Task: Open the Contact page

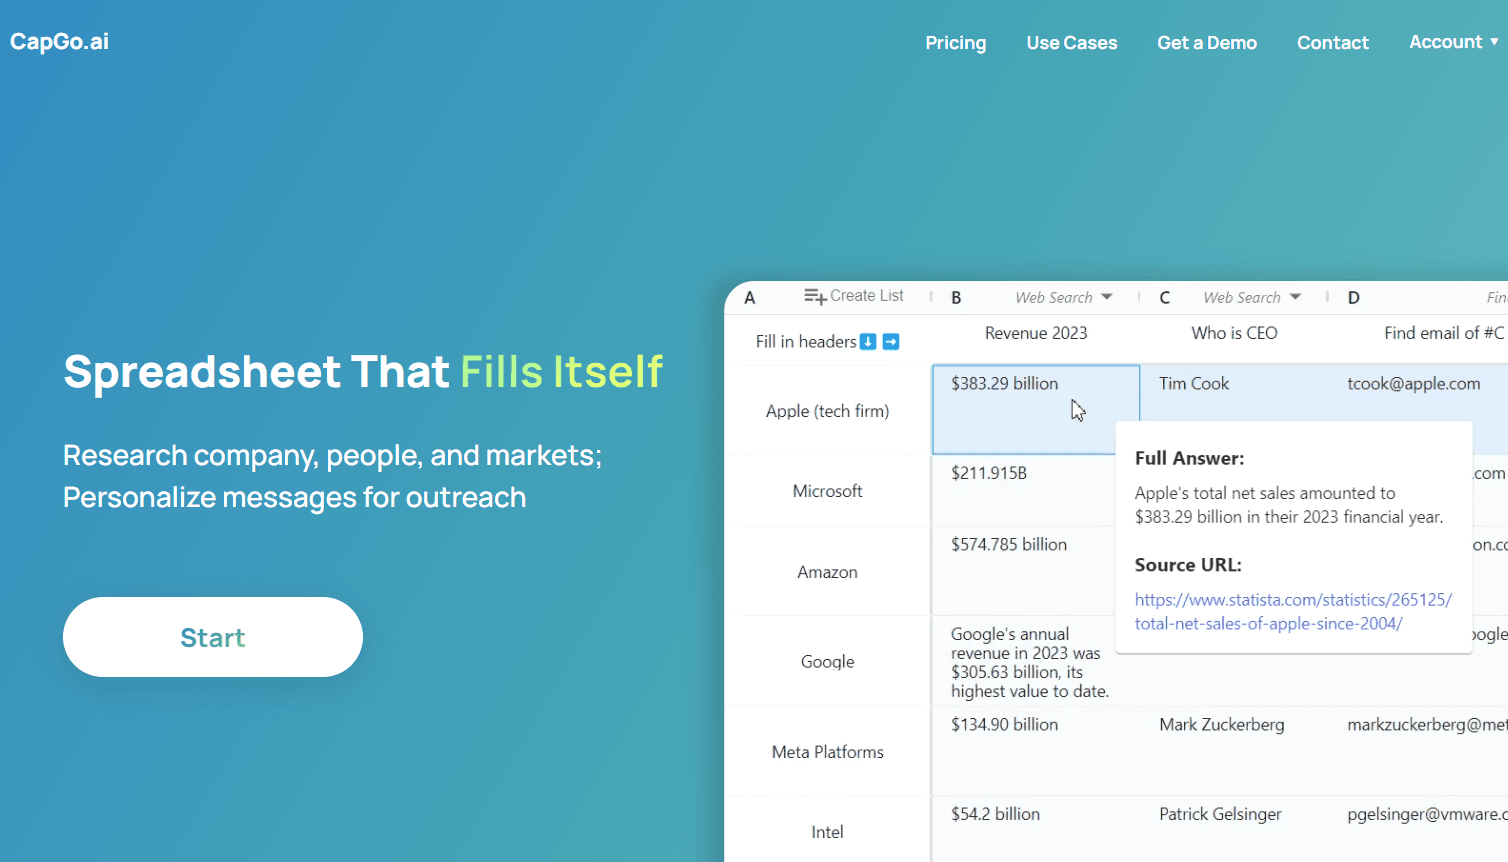Action: [x=1332, y=43]
